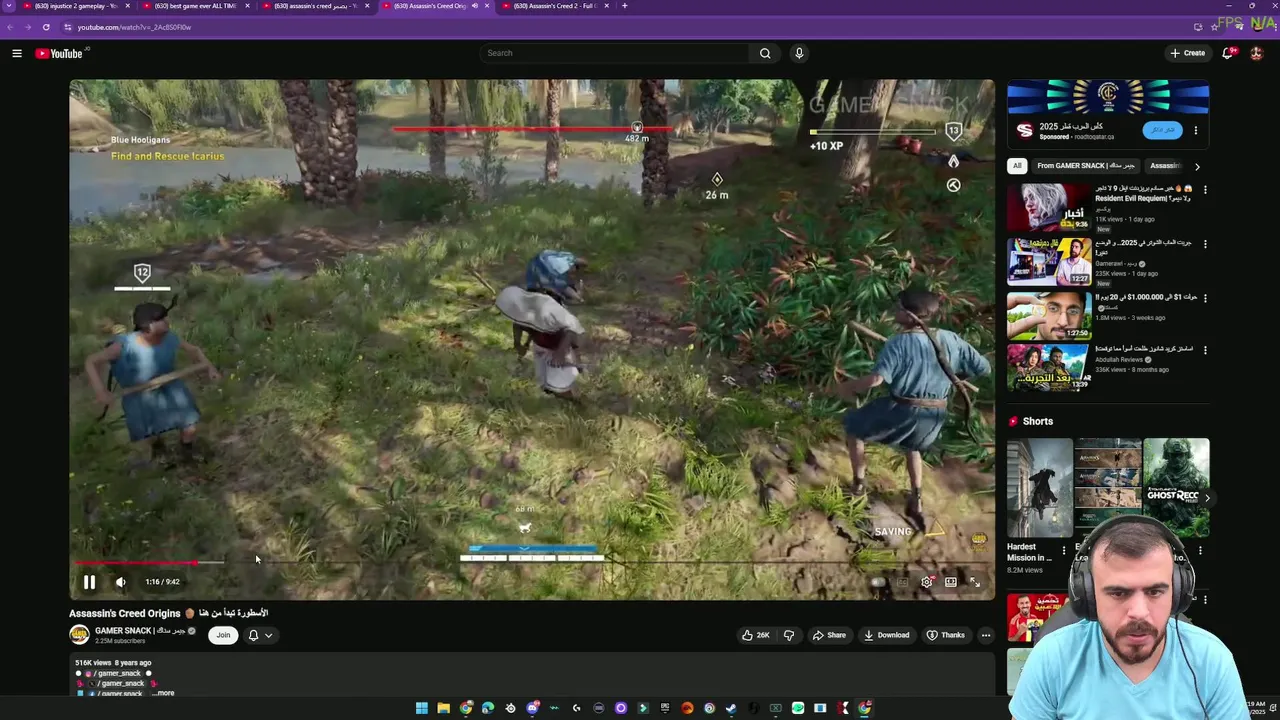
Task: Open a new browser tab with plus
Action: pos(625,6)
